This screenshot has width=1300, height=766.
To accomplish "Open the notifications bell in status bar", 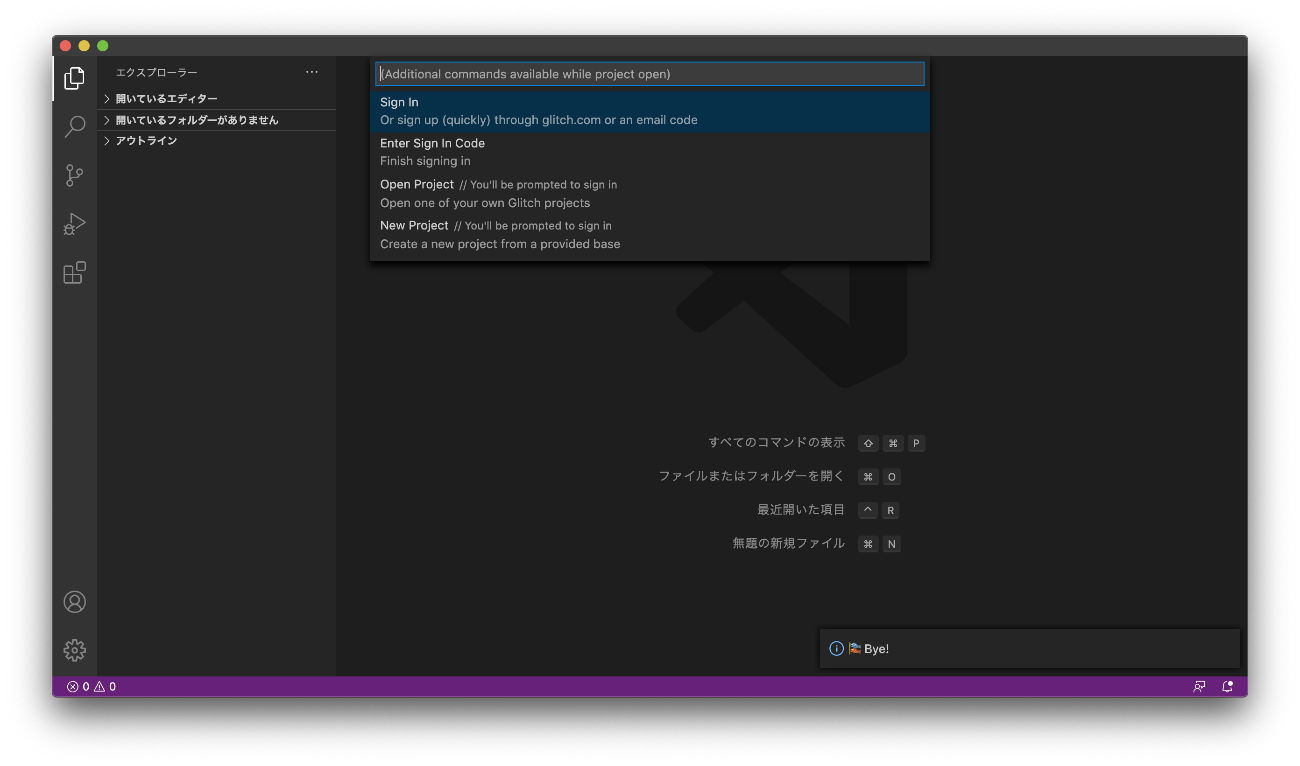I will point(1228,687).
